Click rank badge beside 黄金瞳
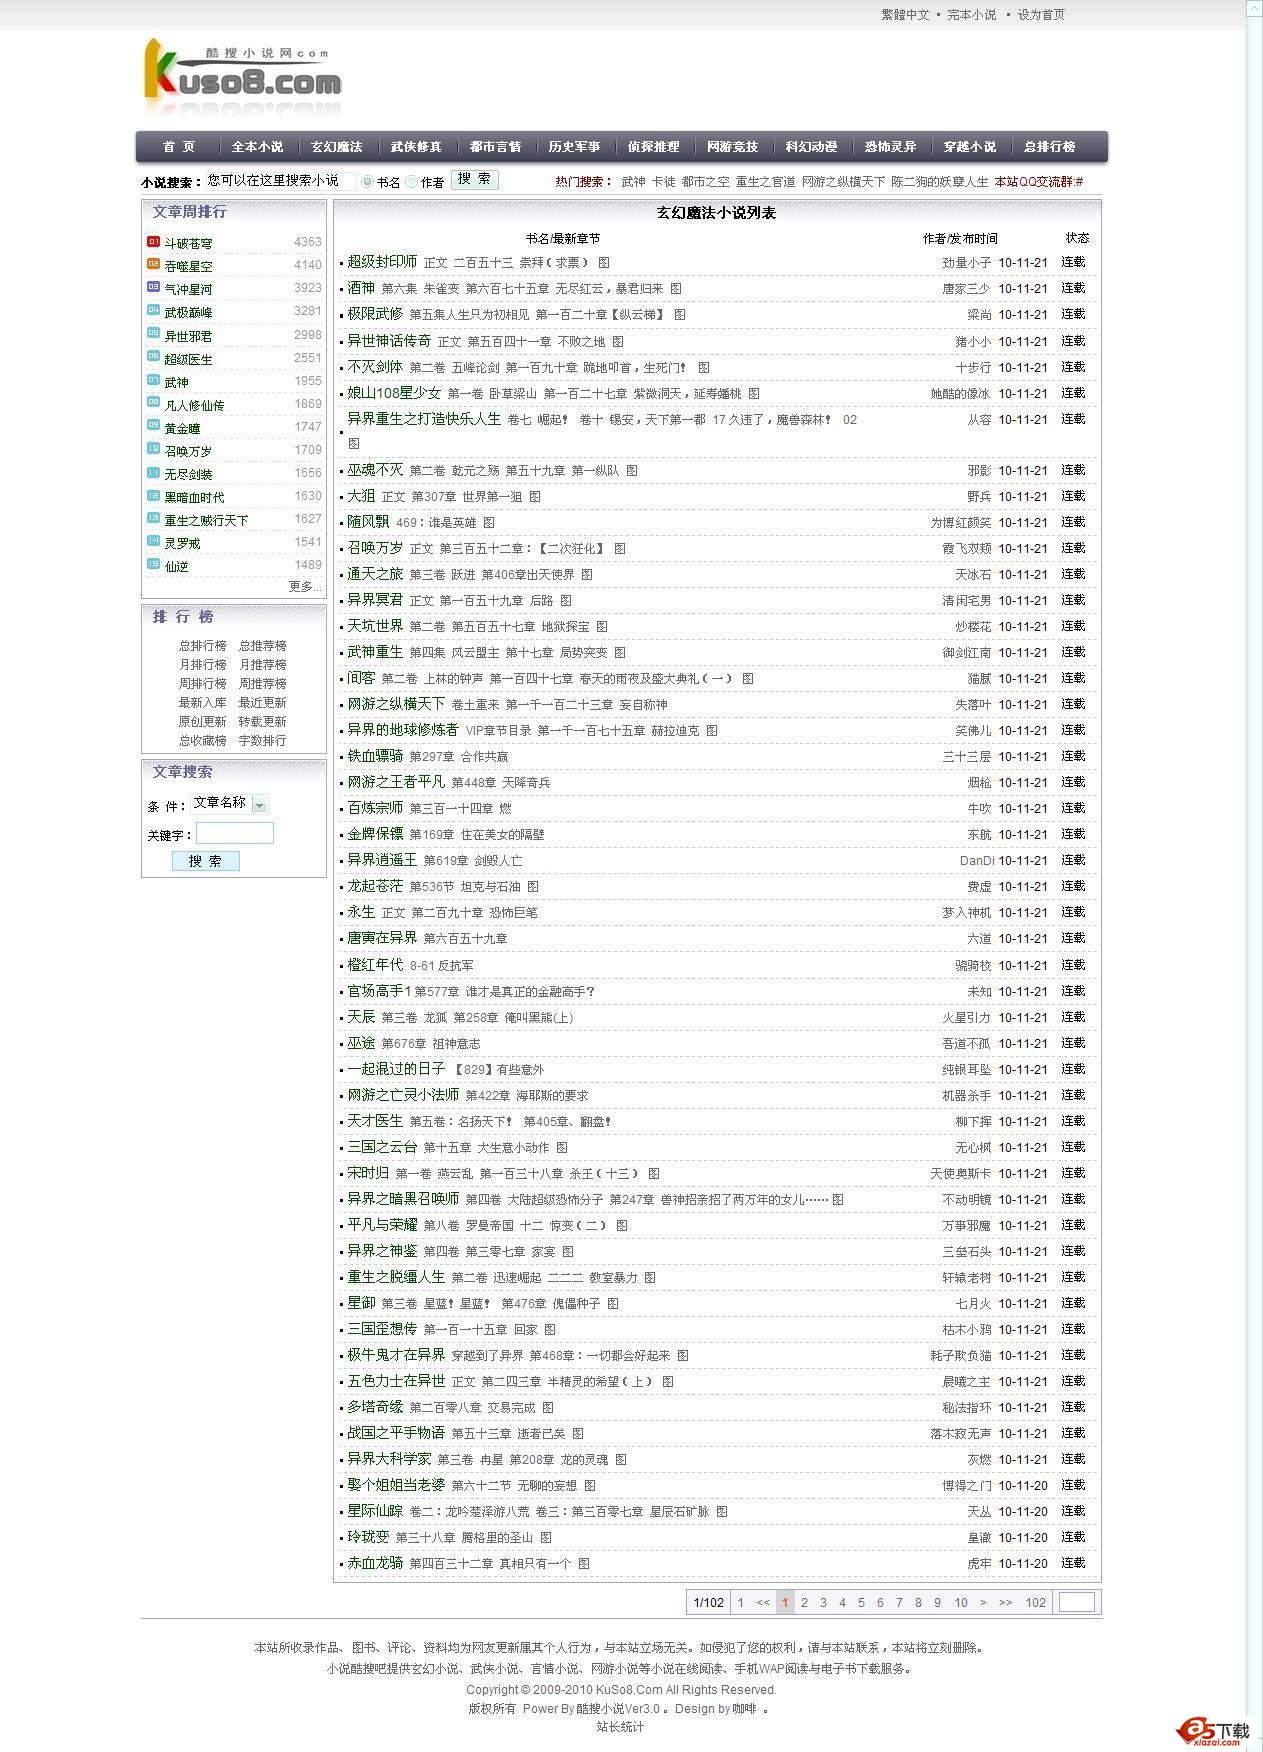Viewport: 1263px width, 1752px height. pos(153,427)
